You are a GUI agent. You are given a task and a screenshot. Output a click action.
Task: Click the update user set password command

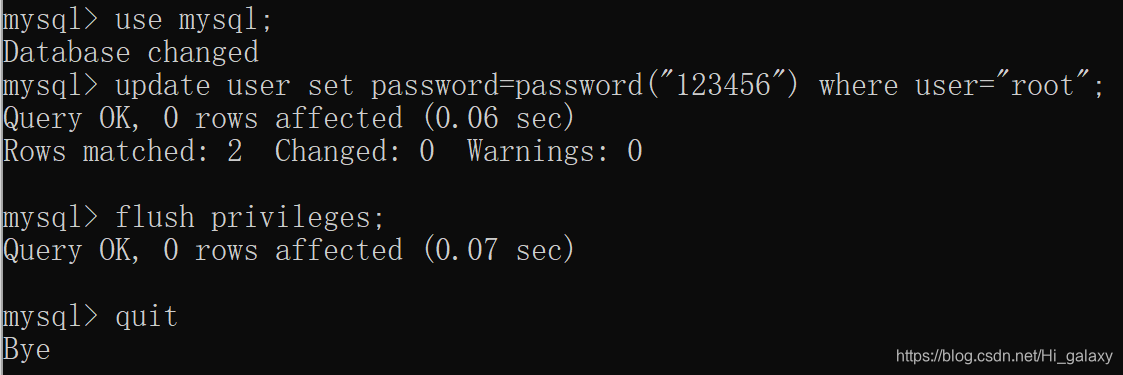(609, 86)
